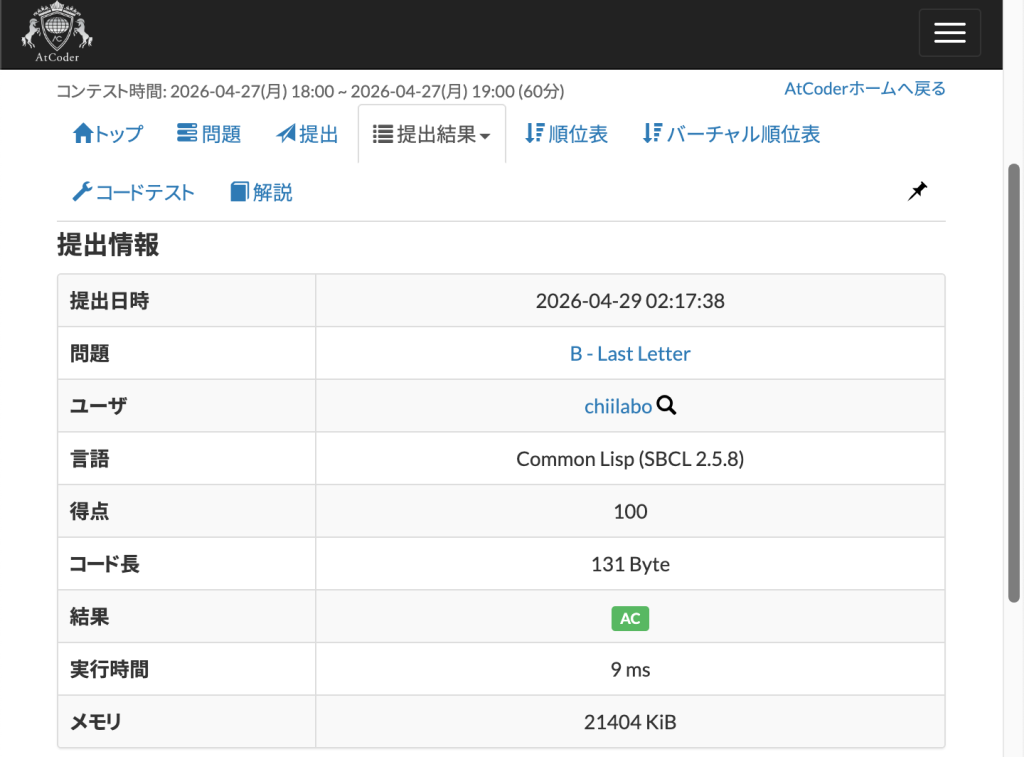Screen dimensions: 1024x757
Task: Click the page's vertical scrollbar
Action: point(1013,380)
